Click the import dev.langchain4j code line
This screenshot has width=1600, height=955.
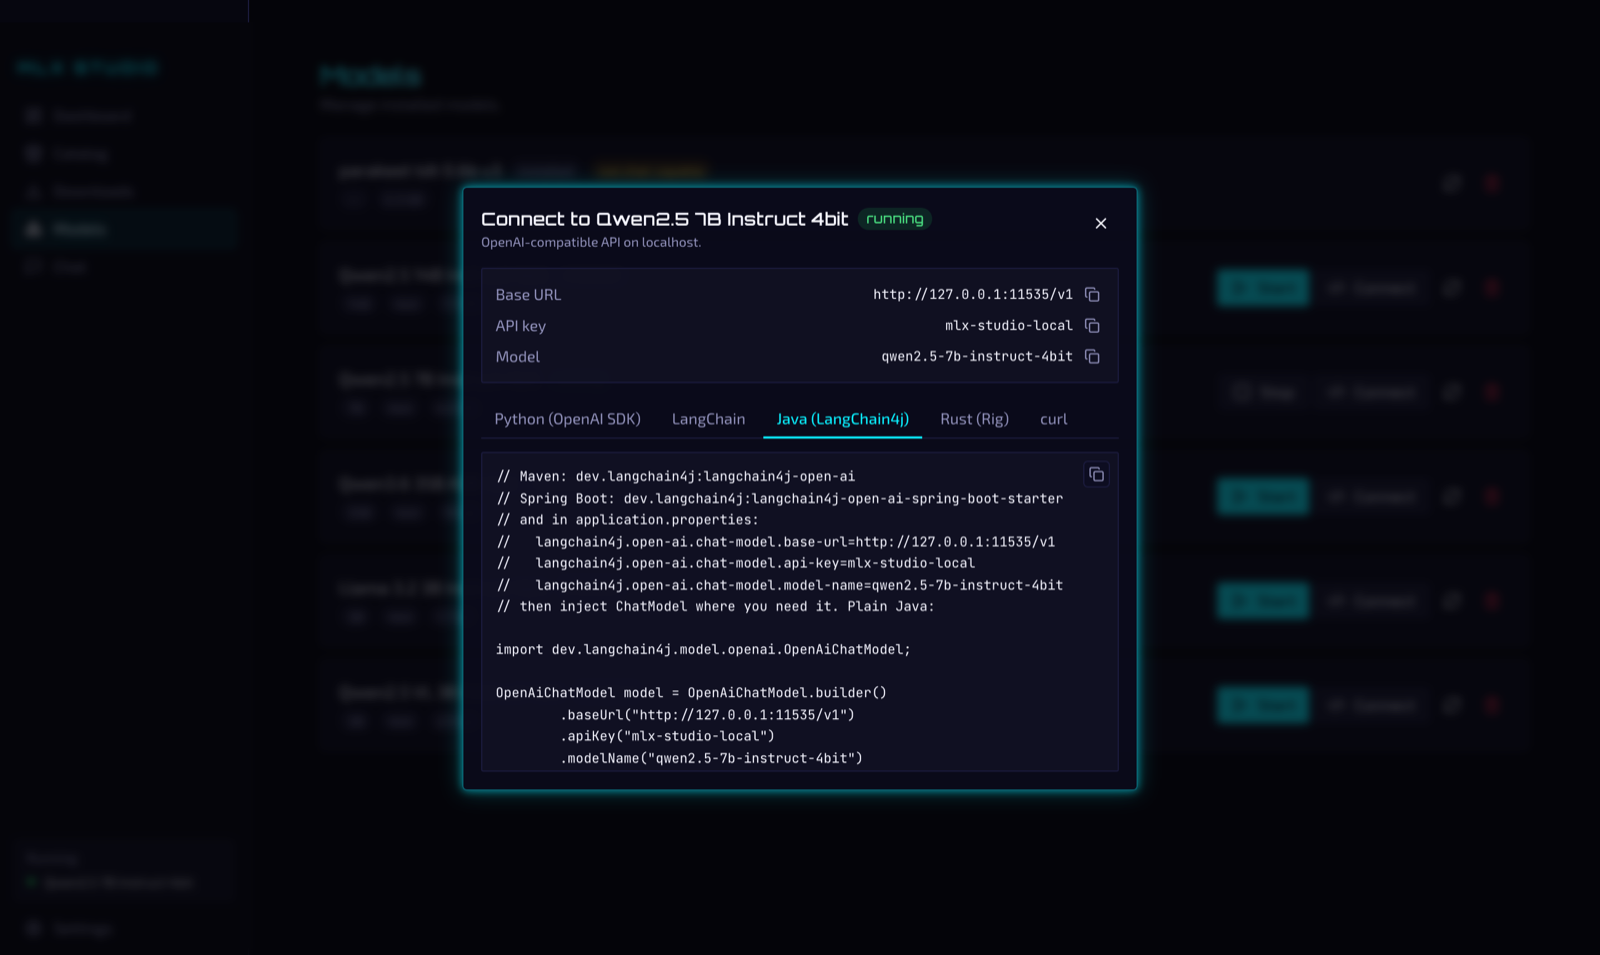click(703, 649)
